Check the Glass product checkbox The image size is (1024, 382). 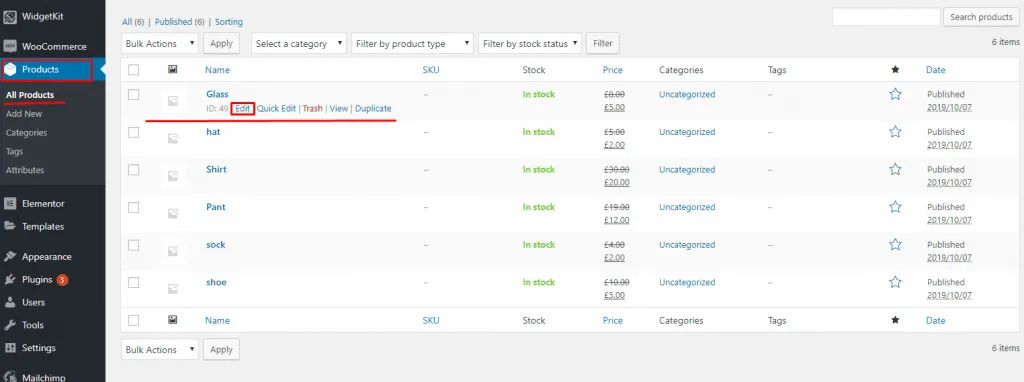[x=134, y=95]
